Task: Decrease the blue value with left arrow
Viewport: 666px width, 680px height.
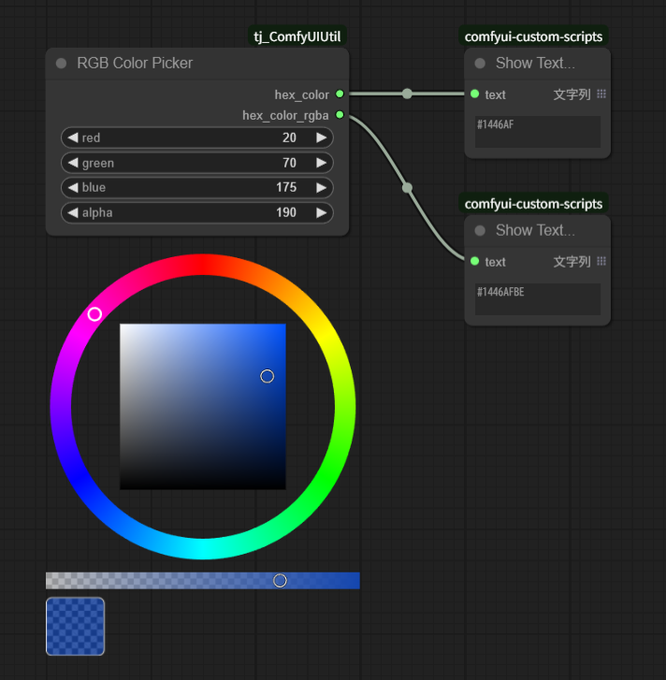Action: [73, 188]
